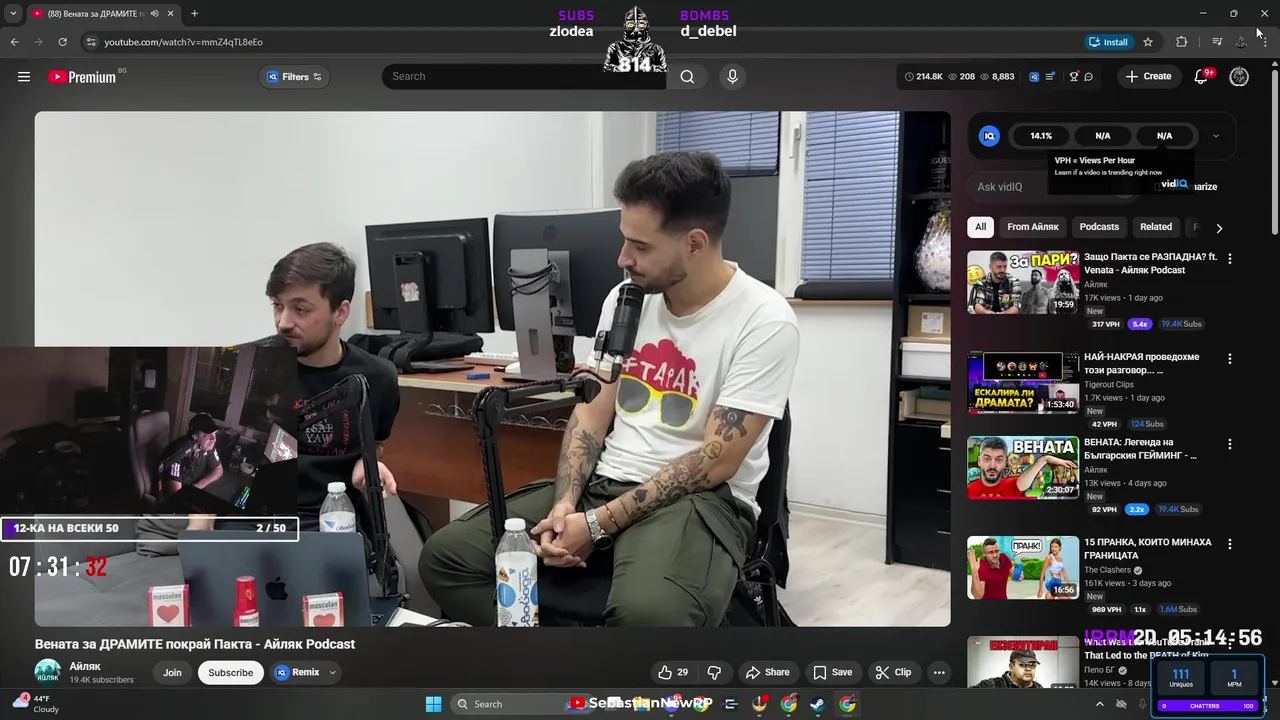The height and width of the screenshot is (720, 1280).
Task: Select the Podcasts chip
Action: 1099,227
